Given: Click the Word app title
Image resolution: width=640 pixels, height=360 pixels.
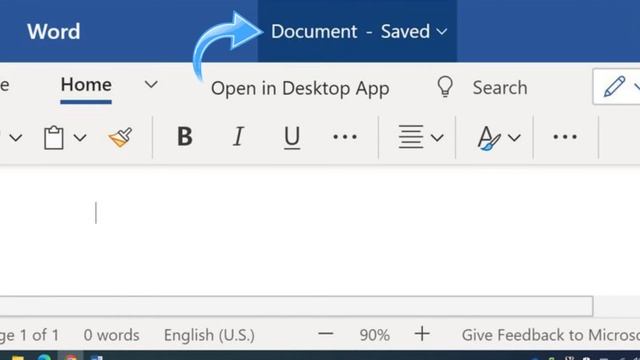Looking at the screenshot, I should [x=53, y=31].
